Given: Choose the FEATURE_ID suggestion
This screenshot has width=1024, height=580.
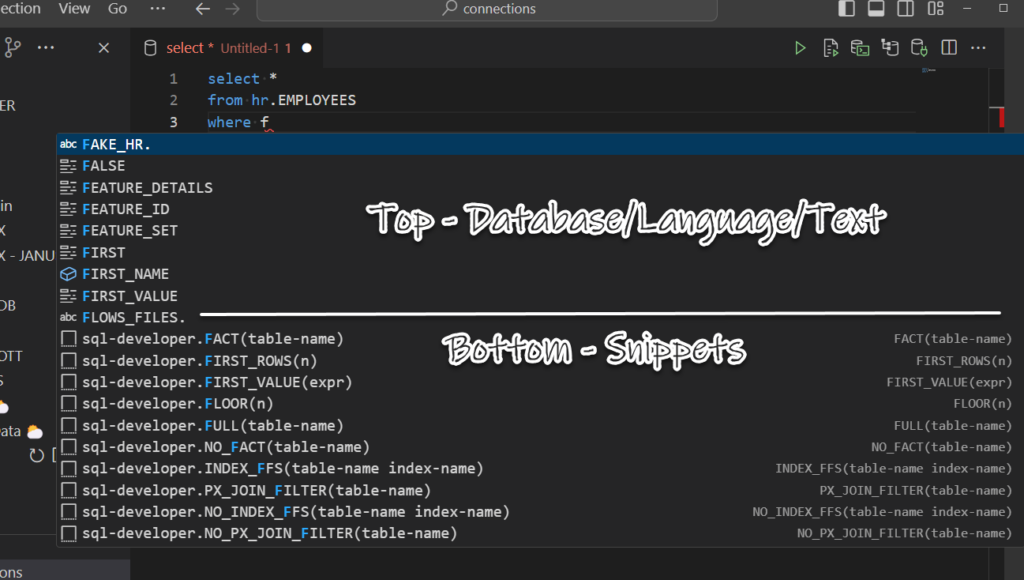Looking at the screenshot, I should (x=540, y=209).
